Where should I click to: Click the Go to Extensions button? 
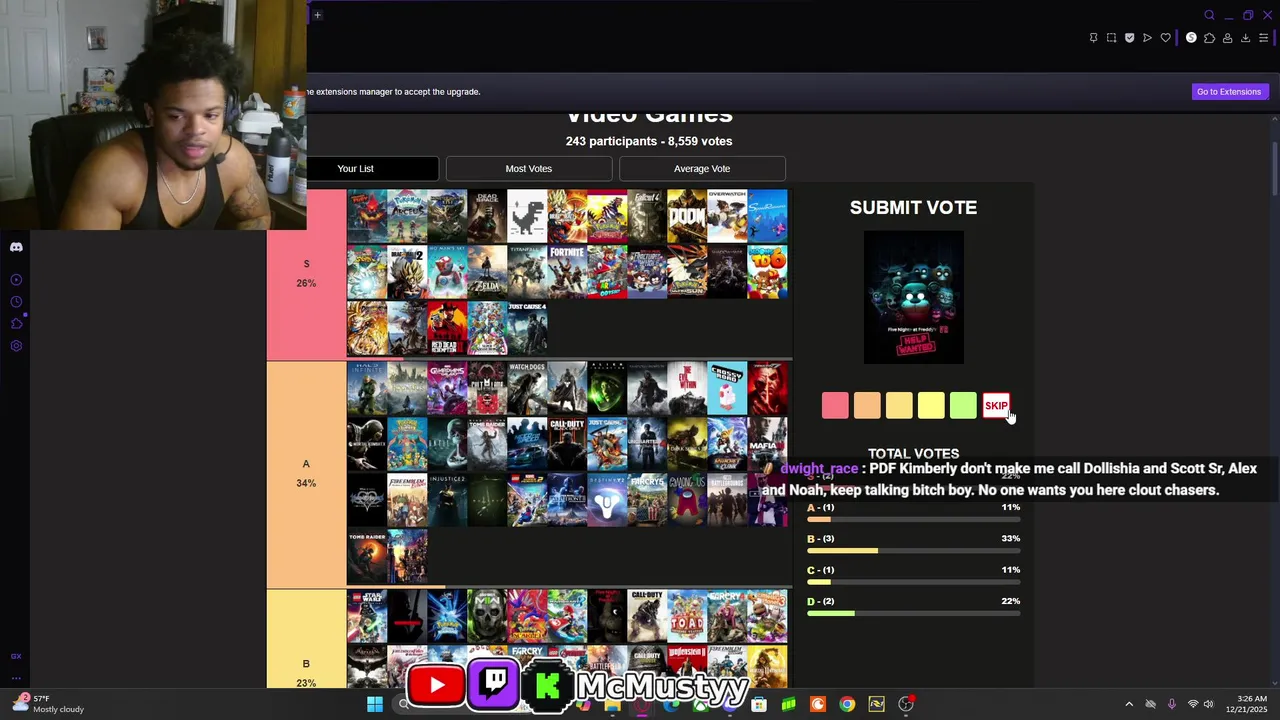[x=1229, y=92]
